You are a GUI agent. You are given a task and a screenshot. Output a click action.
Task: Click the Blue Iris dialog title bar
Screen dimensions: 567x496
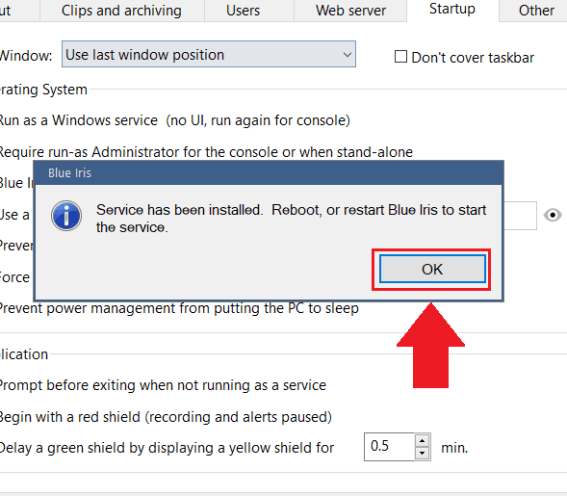269,173
